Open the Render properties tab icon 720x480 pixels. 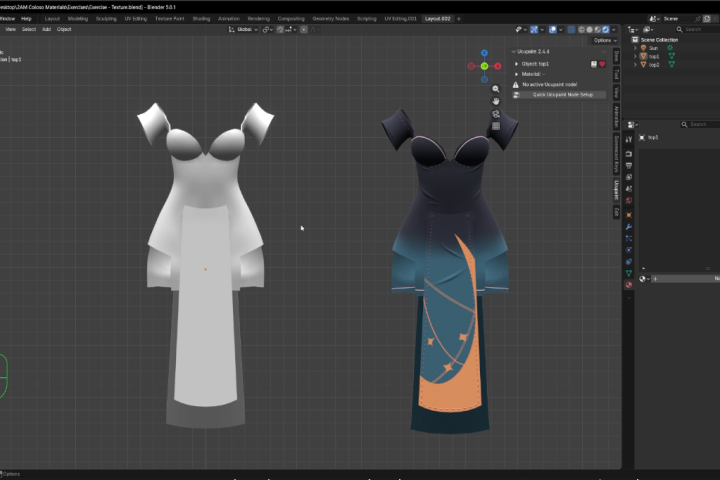pyautogui.click(x=629, y=154)
